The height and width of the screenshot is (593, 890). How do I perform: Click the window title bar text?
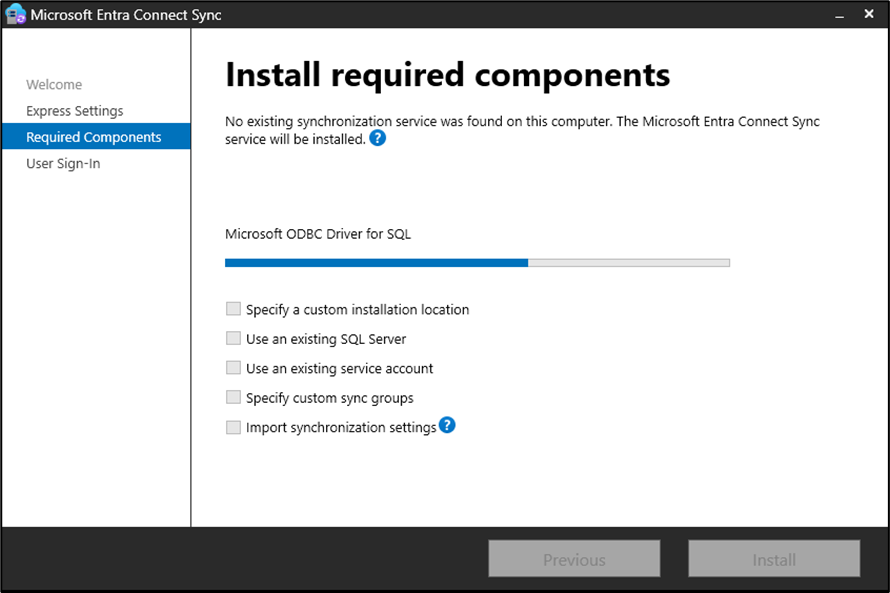(126, 15)
